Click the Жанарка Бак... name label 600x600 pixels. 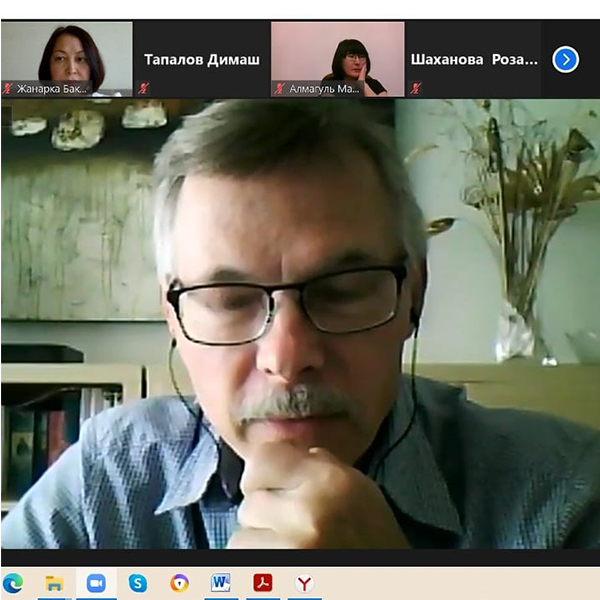tap(52, 89)
